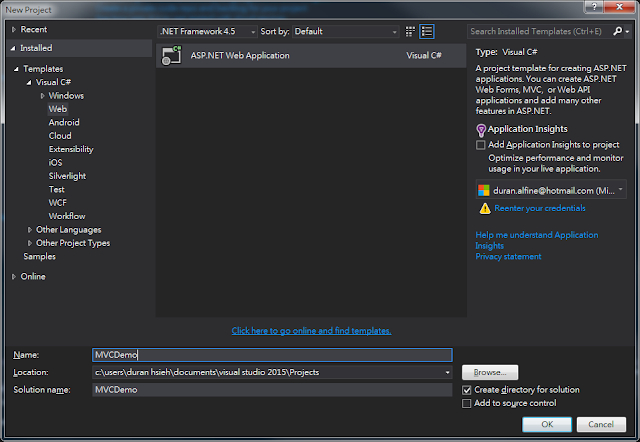The width and height of the screenshot is (640, 442).
Task: Open the Privacy statement link
Action: pos(508,257)
